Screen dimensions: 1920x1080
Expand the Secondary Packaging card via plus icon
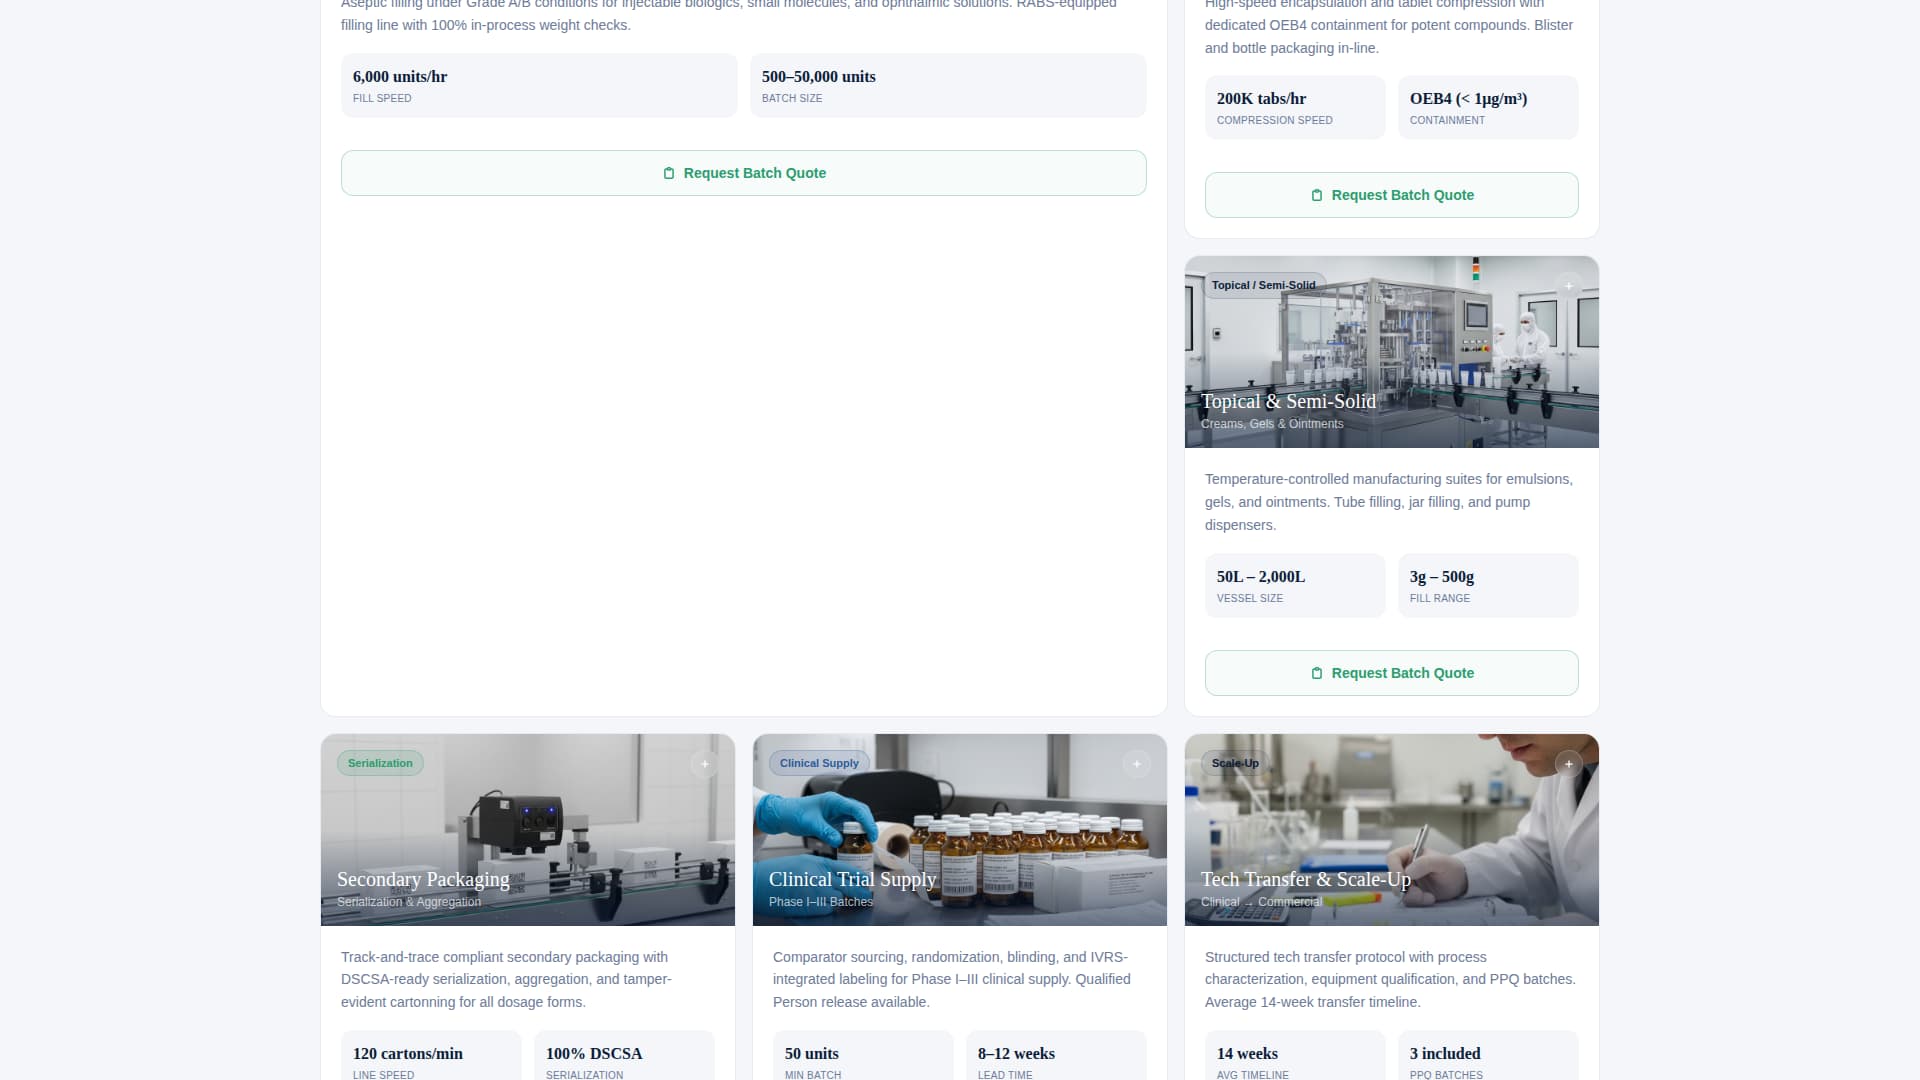coord(704,763)
